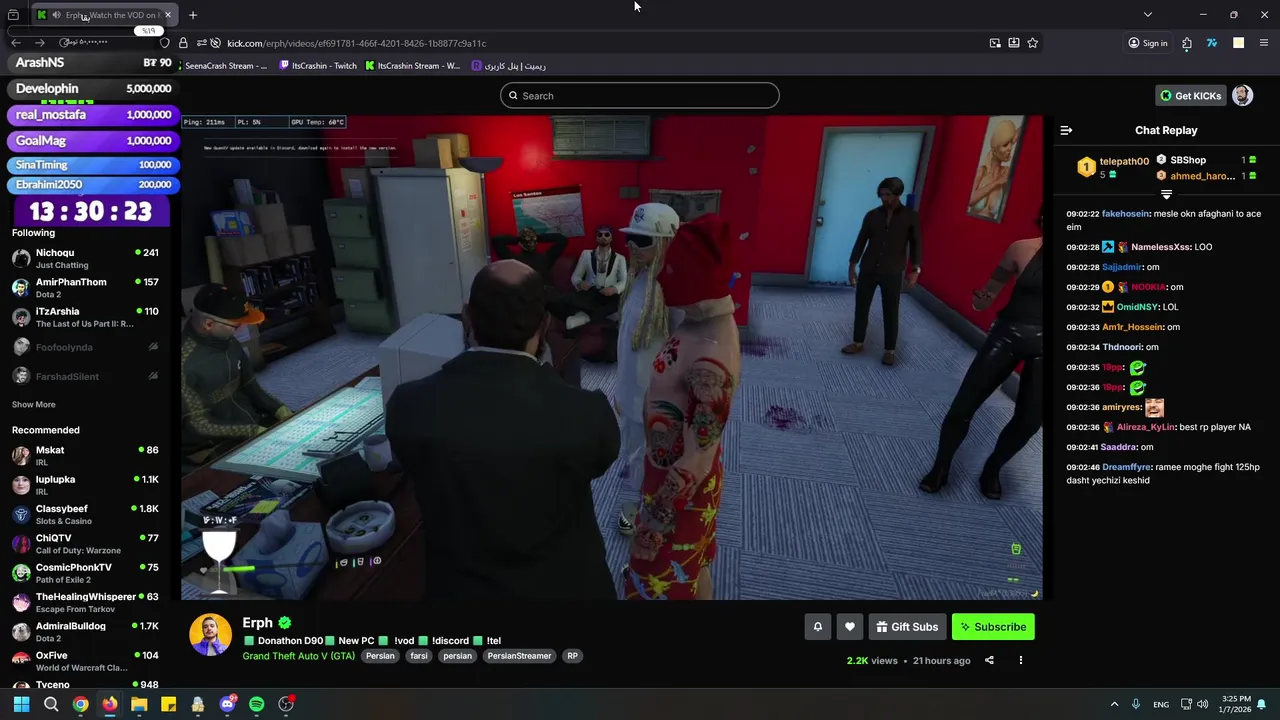1280x720 pixels.
Task: Click the taskbar volume speaker icon
Action: click(1202, 704)
